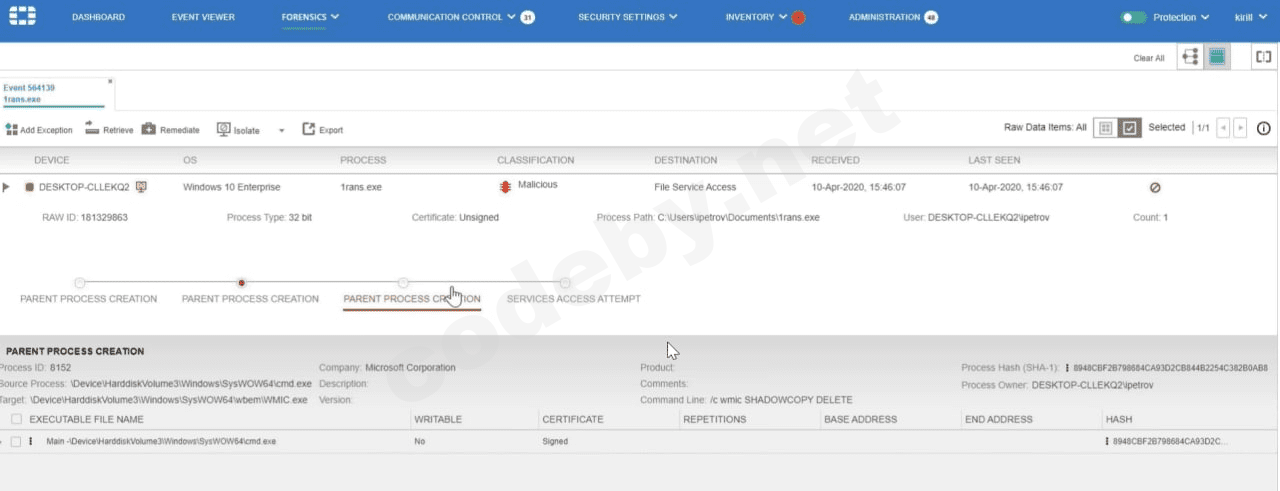Image resolution: width=1280 pixels, height=491 pixels.
Task: Click the Clear All link
Action: pos(1148,58)
